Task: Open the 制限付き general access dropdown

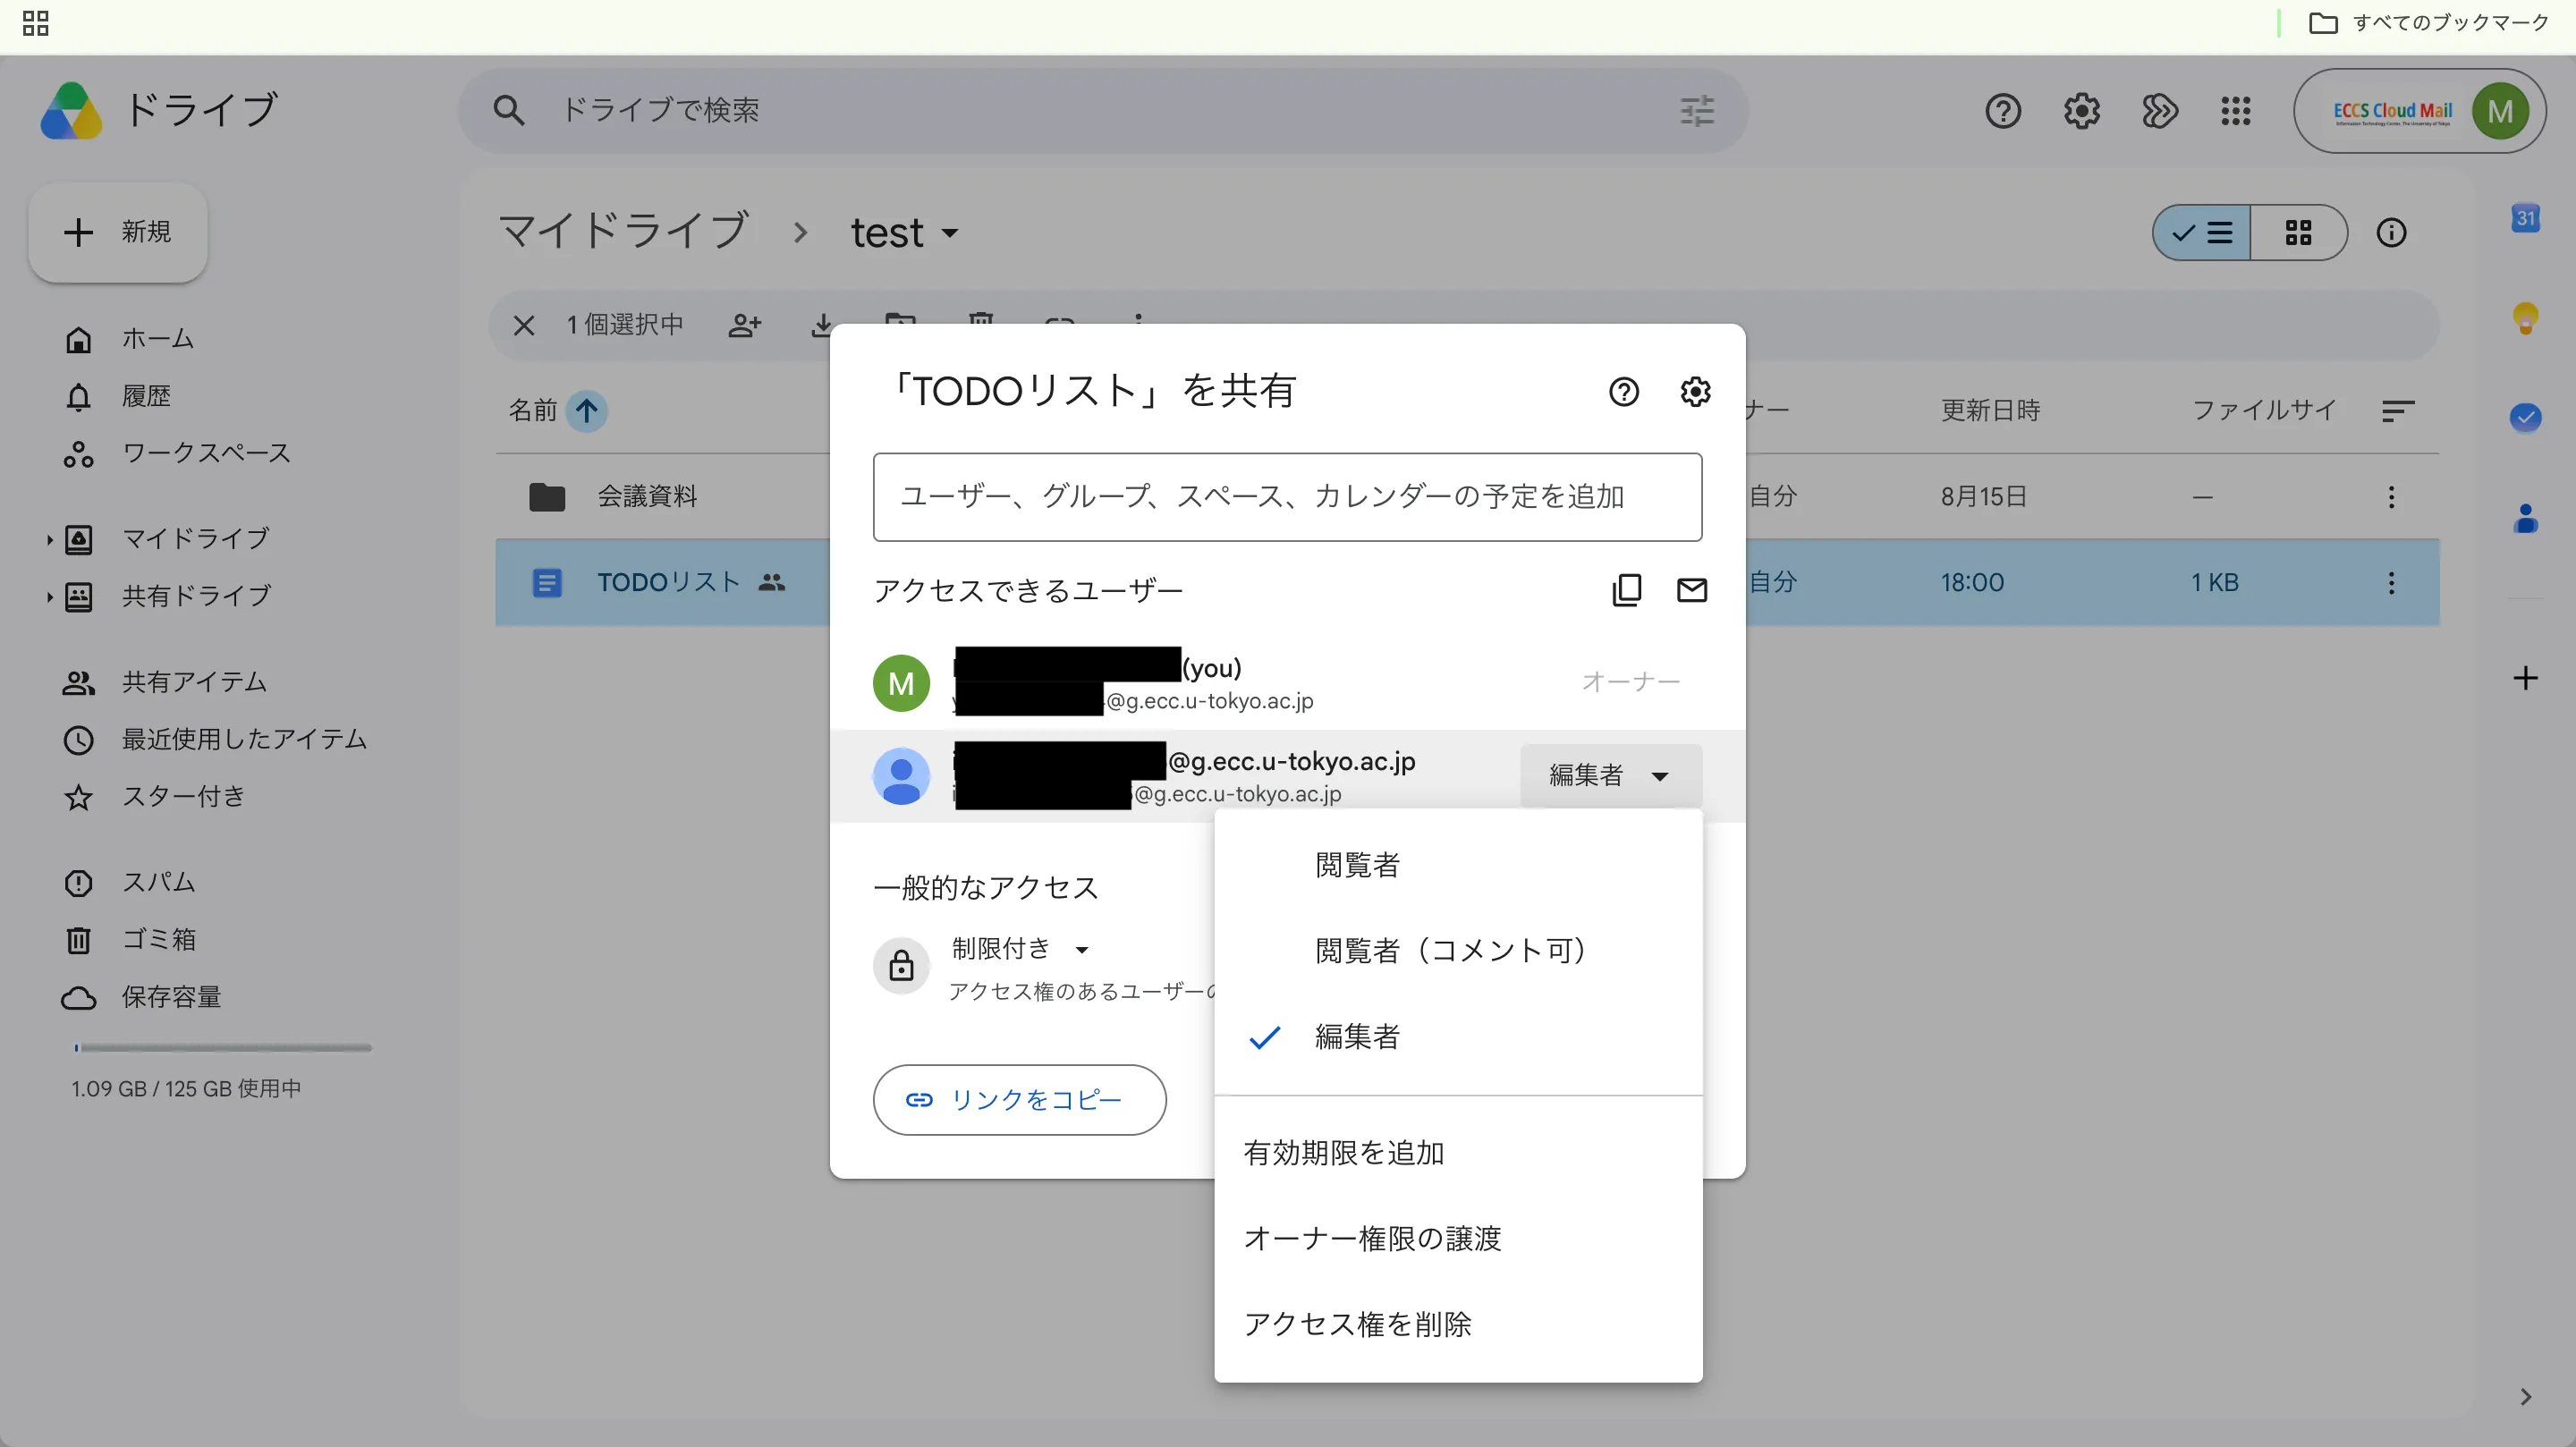Action: click(1019, 948)
